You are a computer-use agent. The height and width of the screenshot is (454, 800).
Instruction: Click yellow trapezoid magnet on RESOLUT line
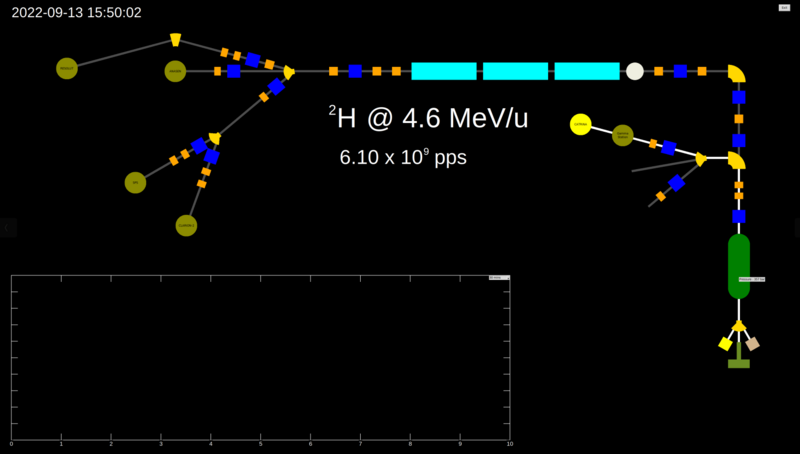(176, 40)
